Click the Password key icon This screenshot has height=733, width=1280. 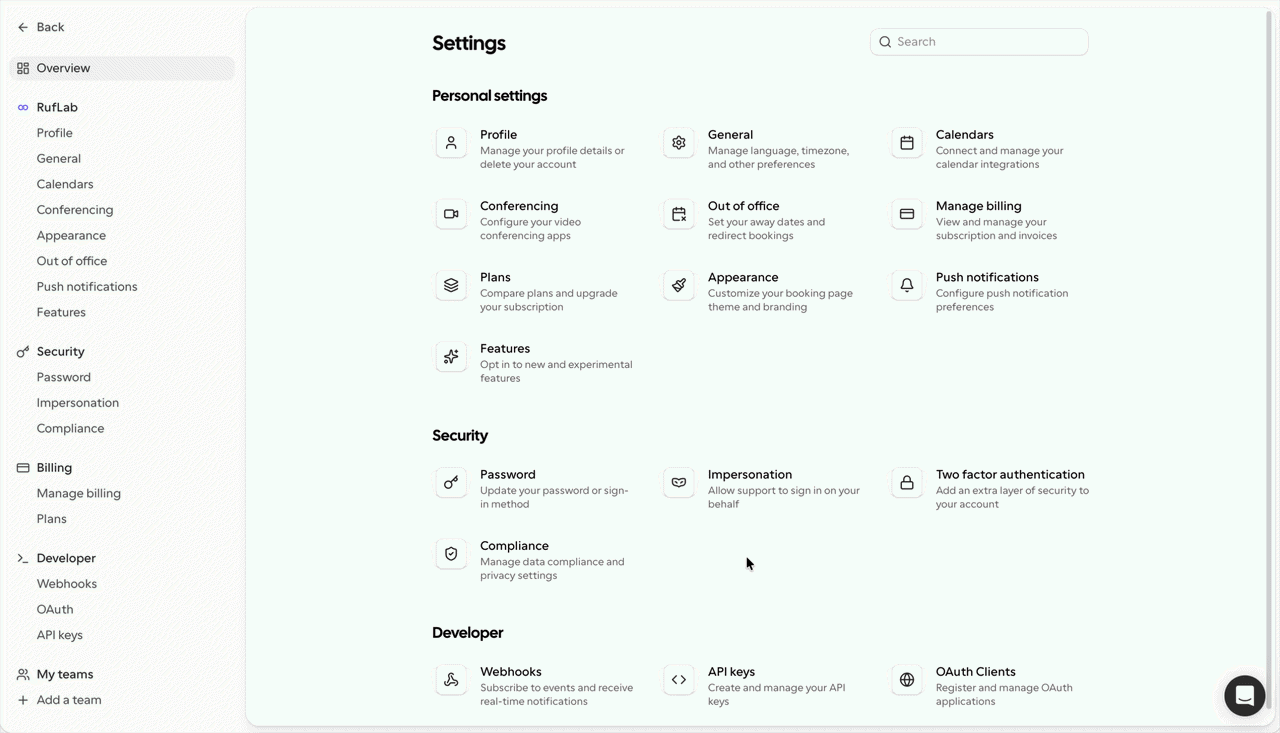[x=451, y=483]
